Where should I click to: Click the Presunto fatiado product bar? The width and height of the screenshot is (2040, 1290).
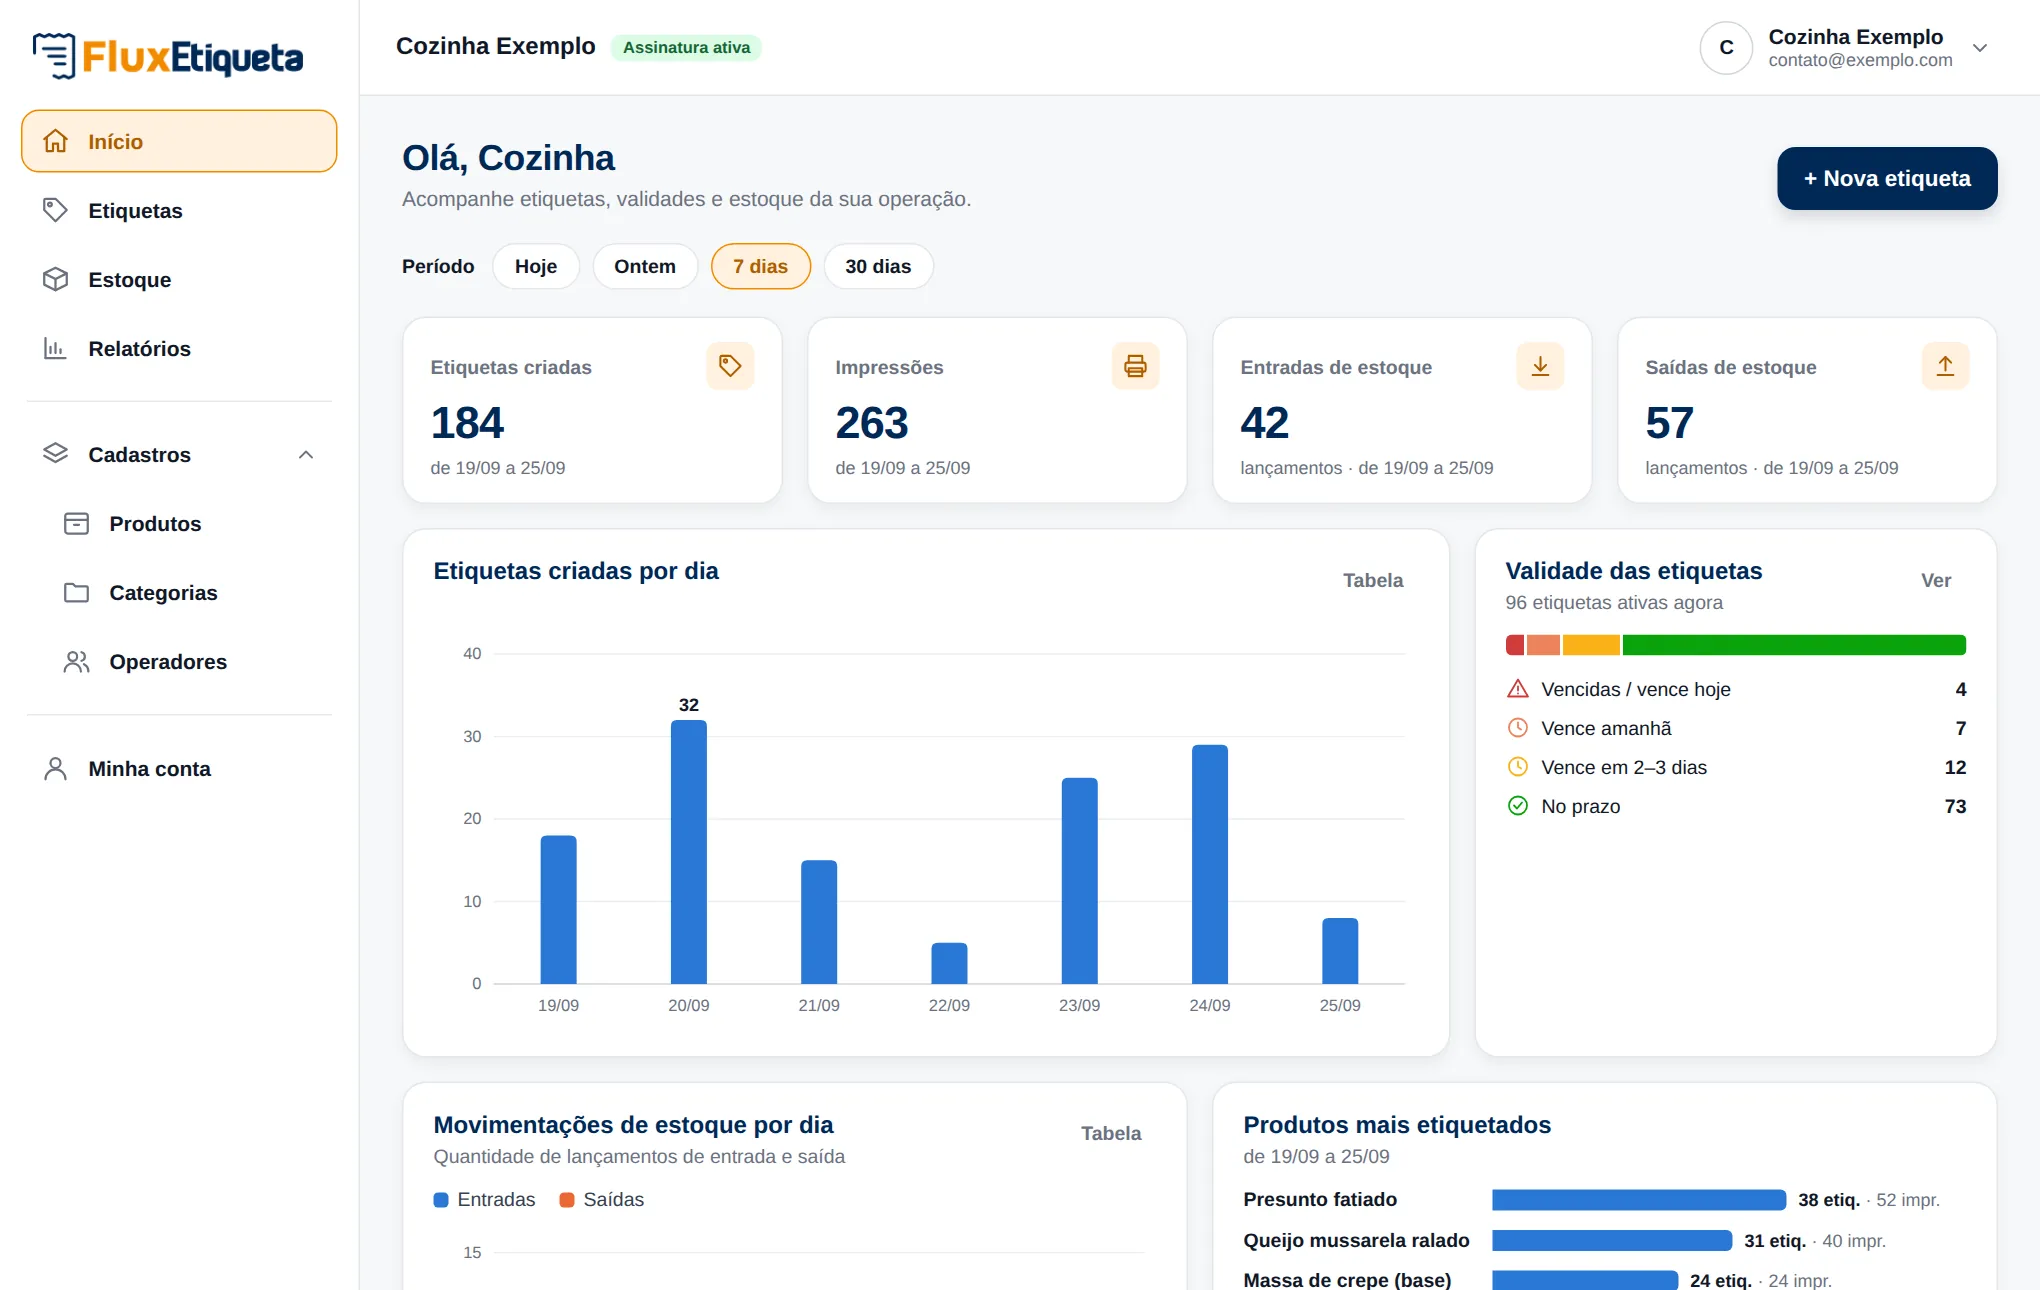click(x=1638, y=1199)
